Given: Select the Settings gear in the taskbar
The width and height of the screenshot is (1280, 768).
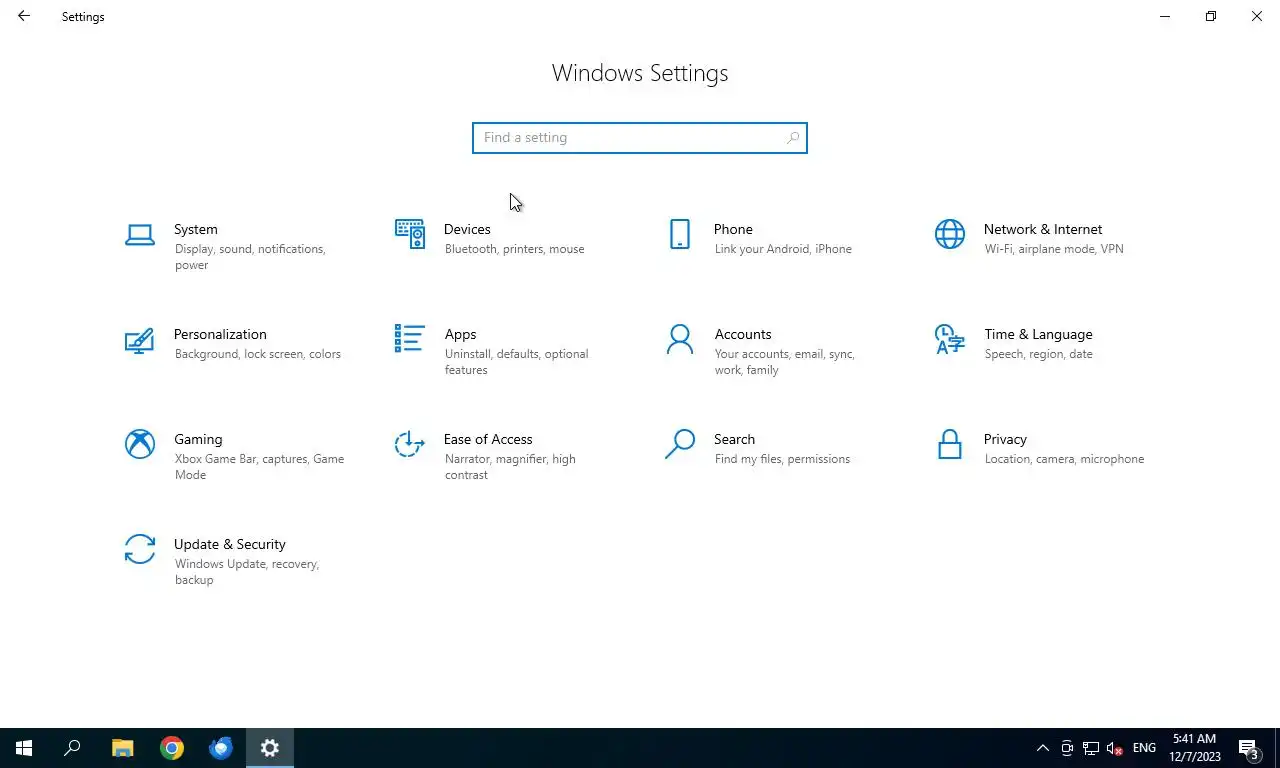Looking at the screenshot, I should [x=270, y=748].
